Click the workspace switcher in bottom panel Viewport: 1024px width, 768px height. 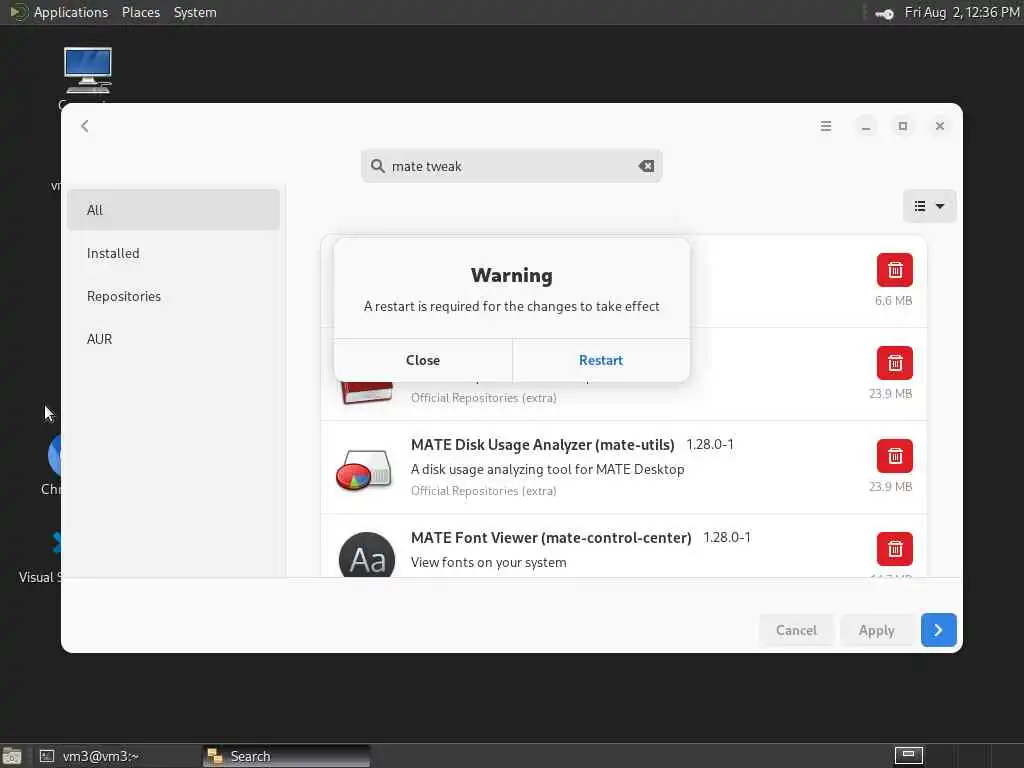(908, 756)
